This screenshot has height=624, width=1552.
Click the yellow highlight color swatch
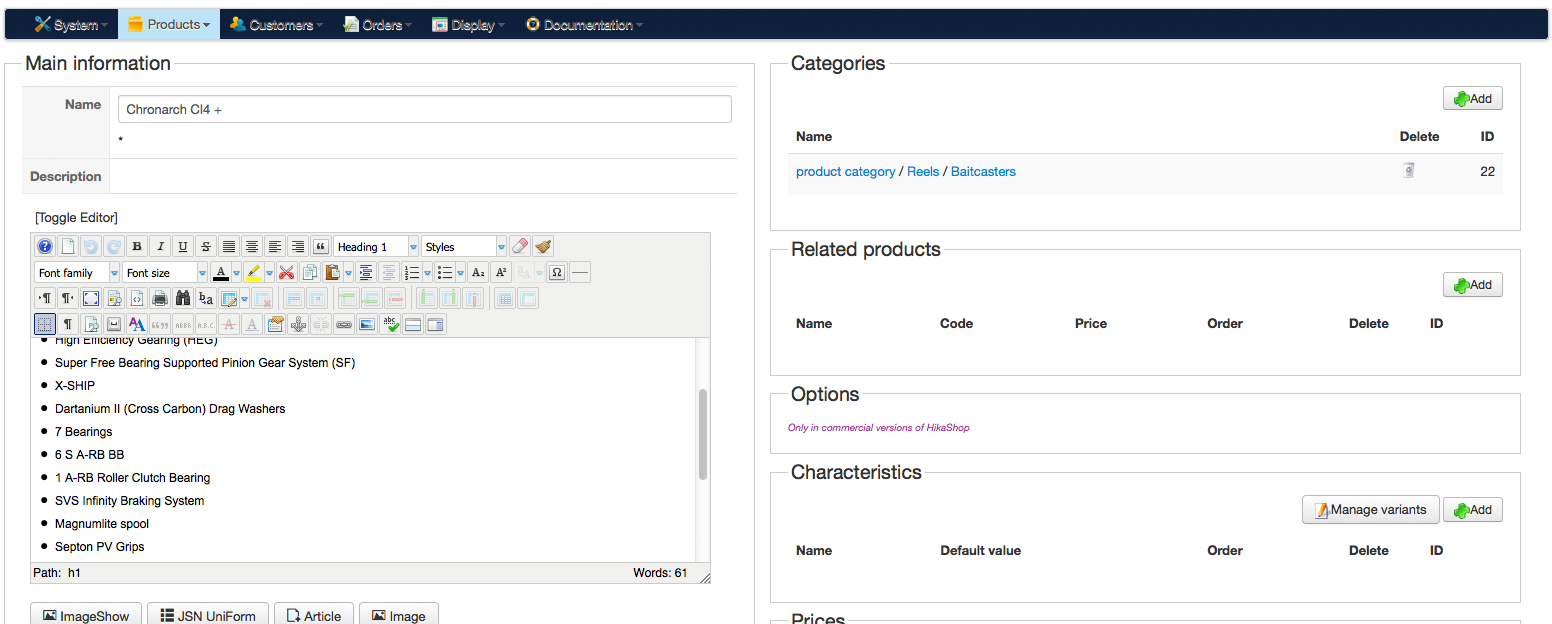254,273
